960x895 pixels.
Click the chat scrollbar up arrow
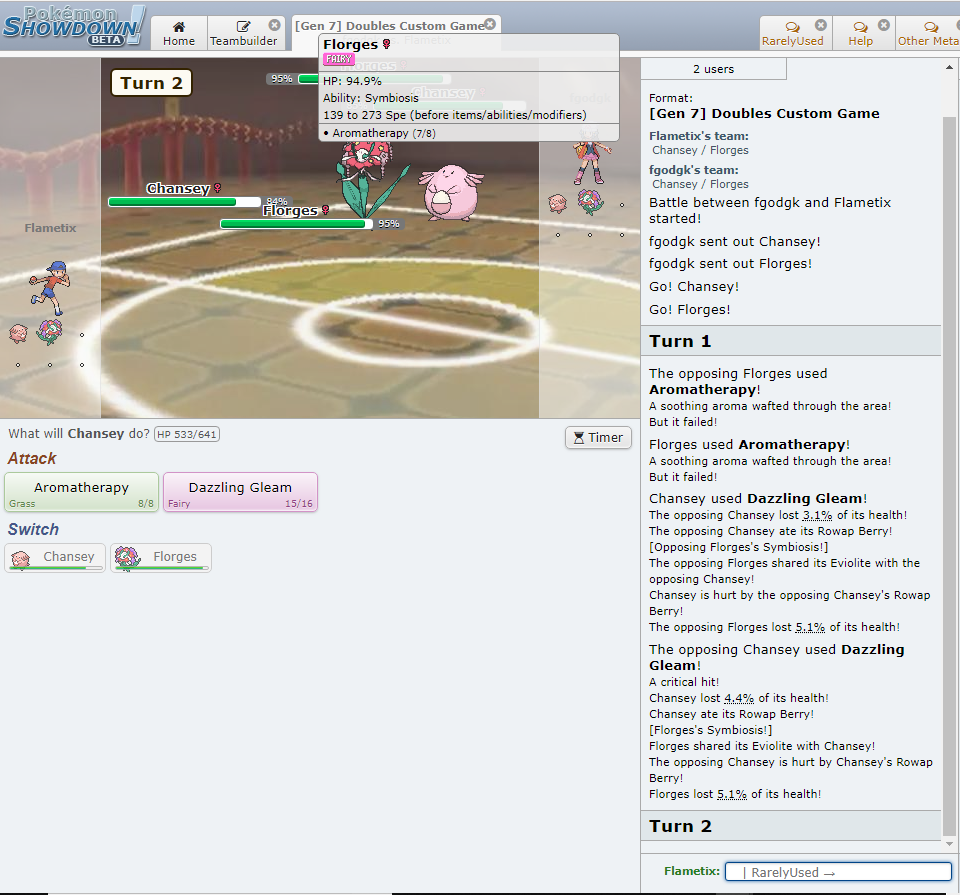949,67
